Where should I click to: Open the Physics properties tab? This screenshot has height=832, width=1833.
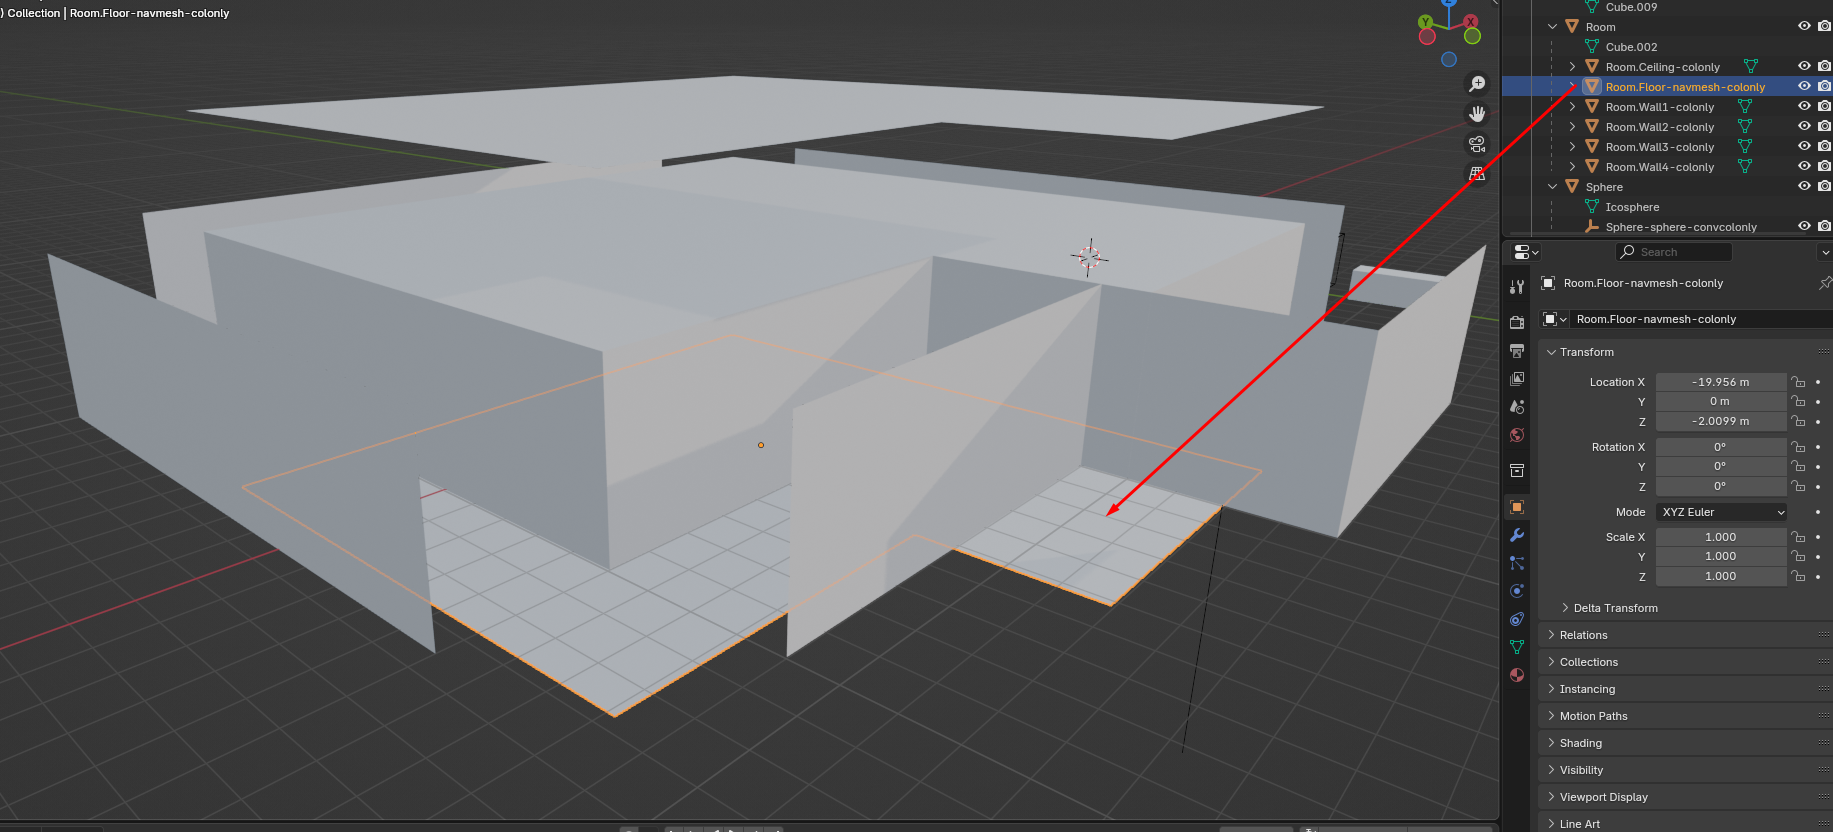pos(1517,591)
